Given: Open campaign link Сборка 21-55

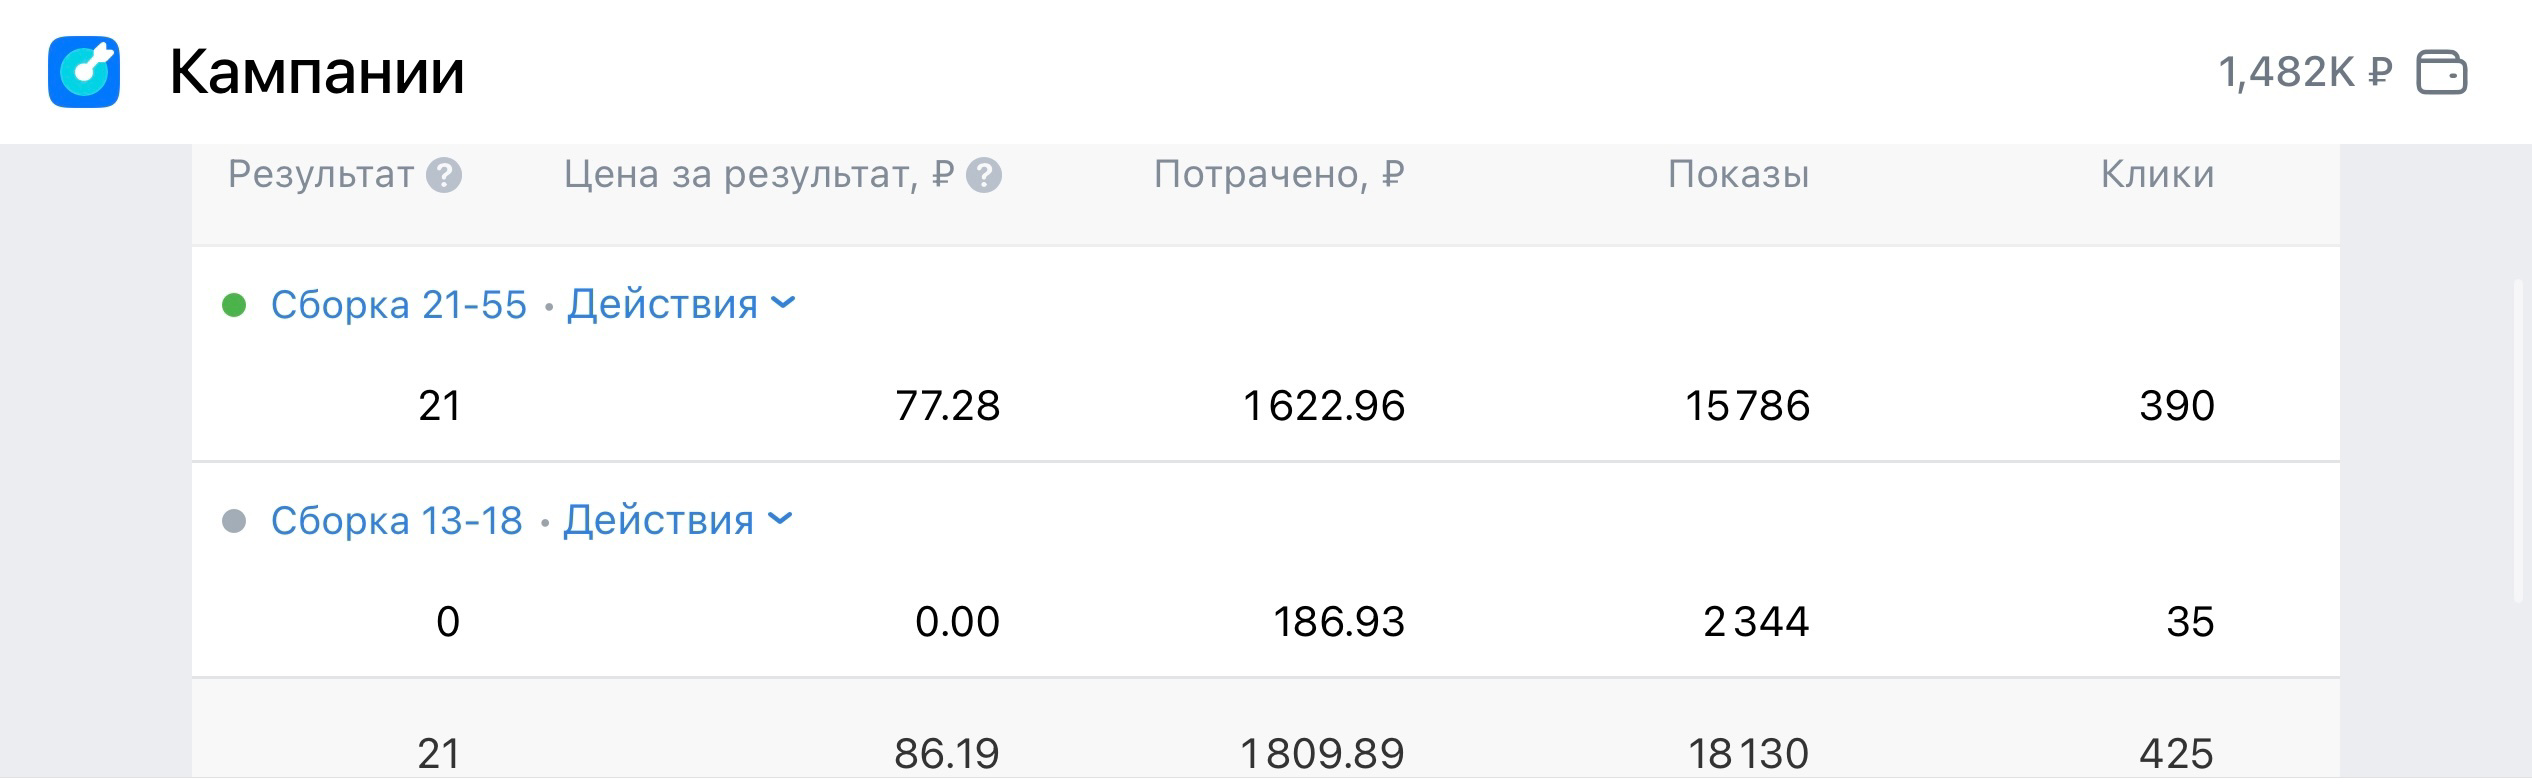Looking at the screenshot, I should click(x=398, y=305).
